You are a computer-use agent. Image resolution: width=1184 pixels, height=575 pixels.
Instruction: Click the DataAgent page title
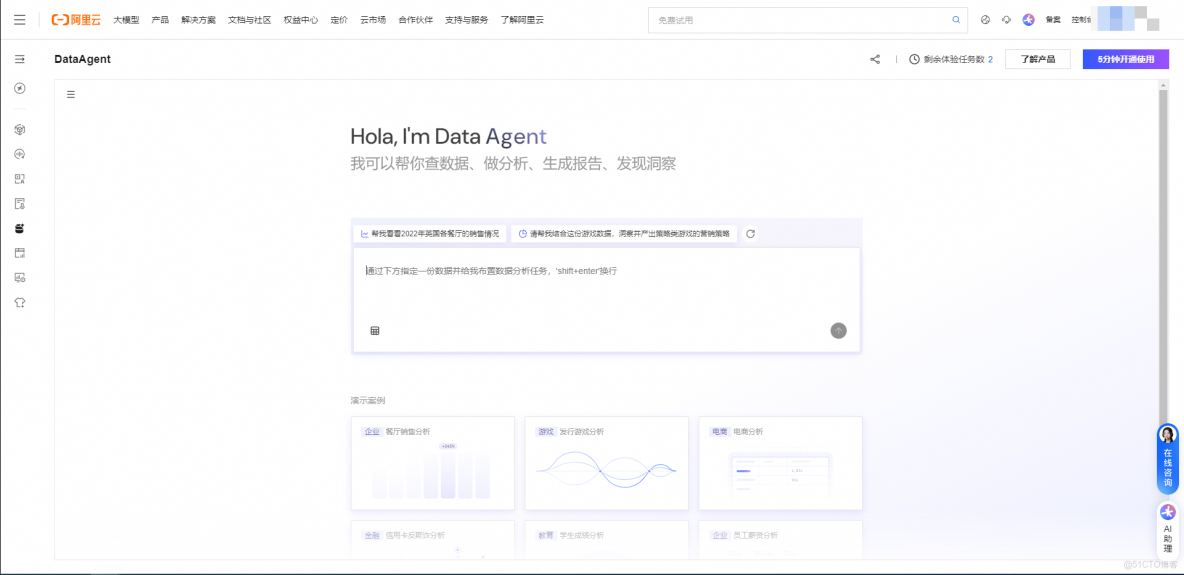click(x=82, y=59)
